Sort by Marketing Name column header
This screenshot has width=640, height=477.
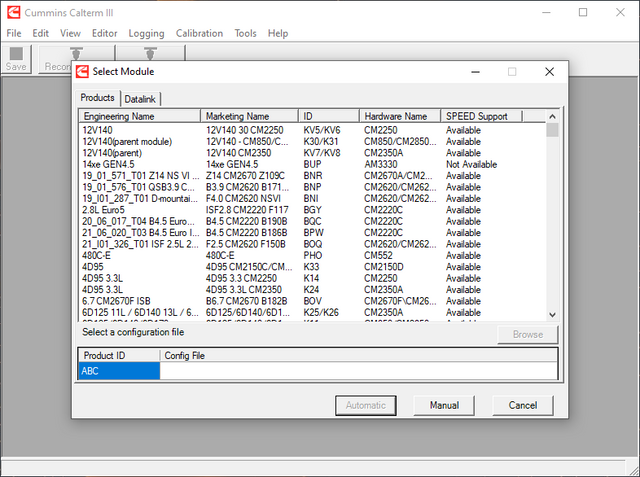click(x=249, y=116)
